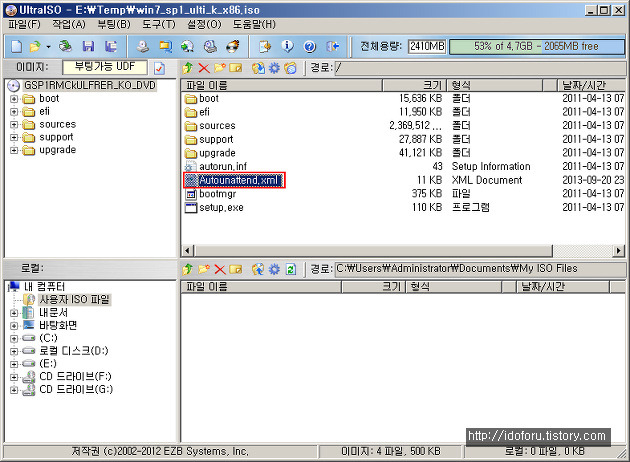Open the 부팅(B) menu
630x462 pixels.
[114, 25]
